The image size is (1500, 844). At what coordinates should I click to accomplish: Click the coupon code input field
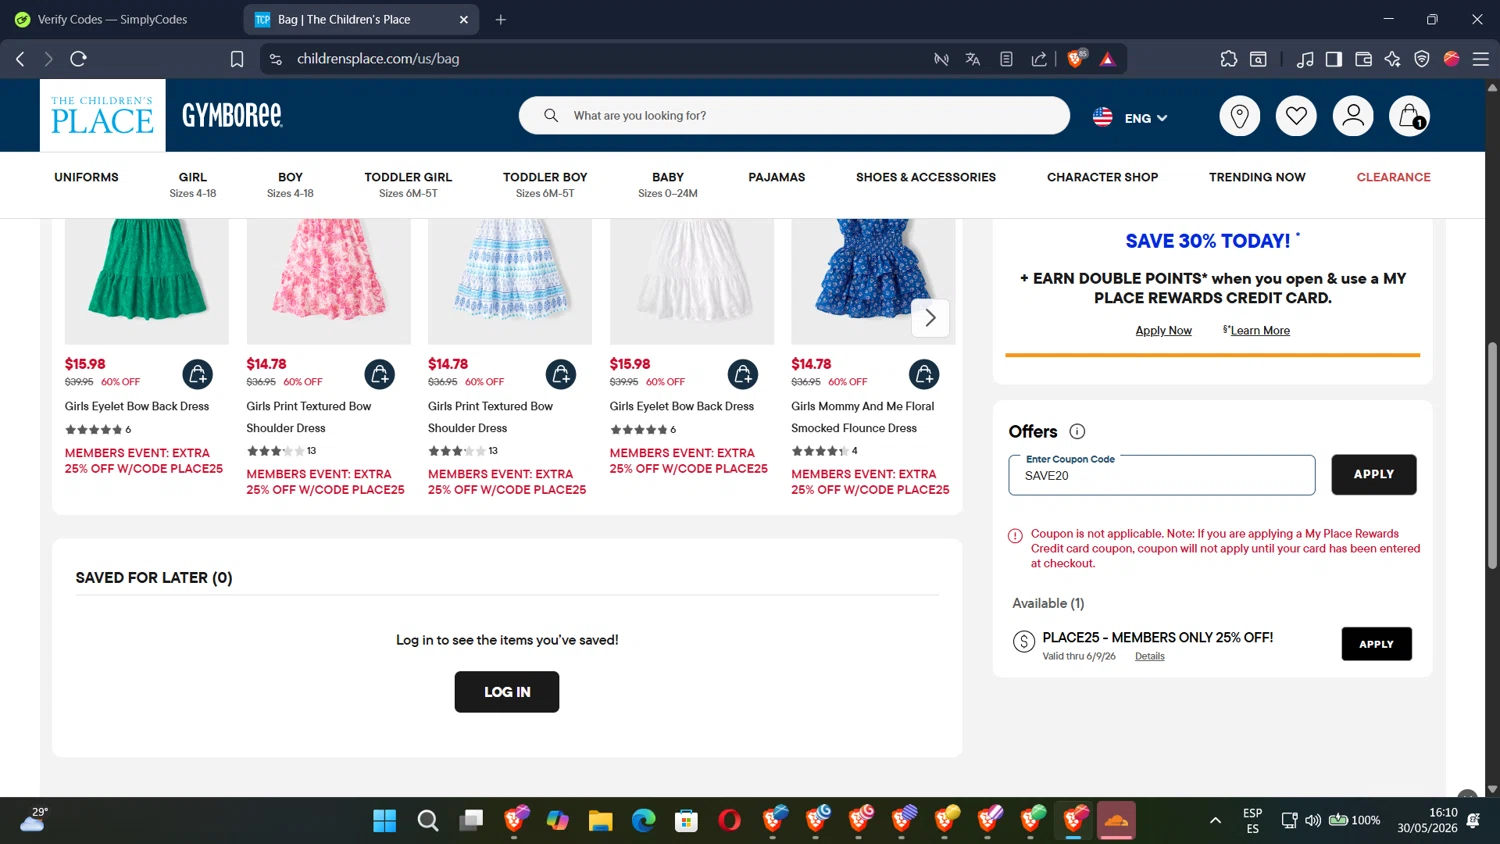(1162, 475)
